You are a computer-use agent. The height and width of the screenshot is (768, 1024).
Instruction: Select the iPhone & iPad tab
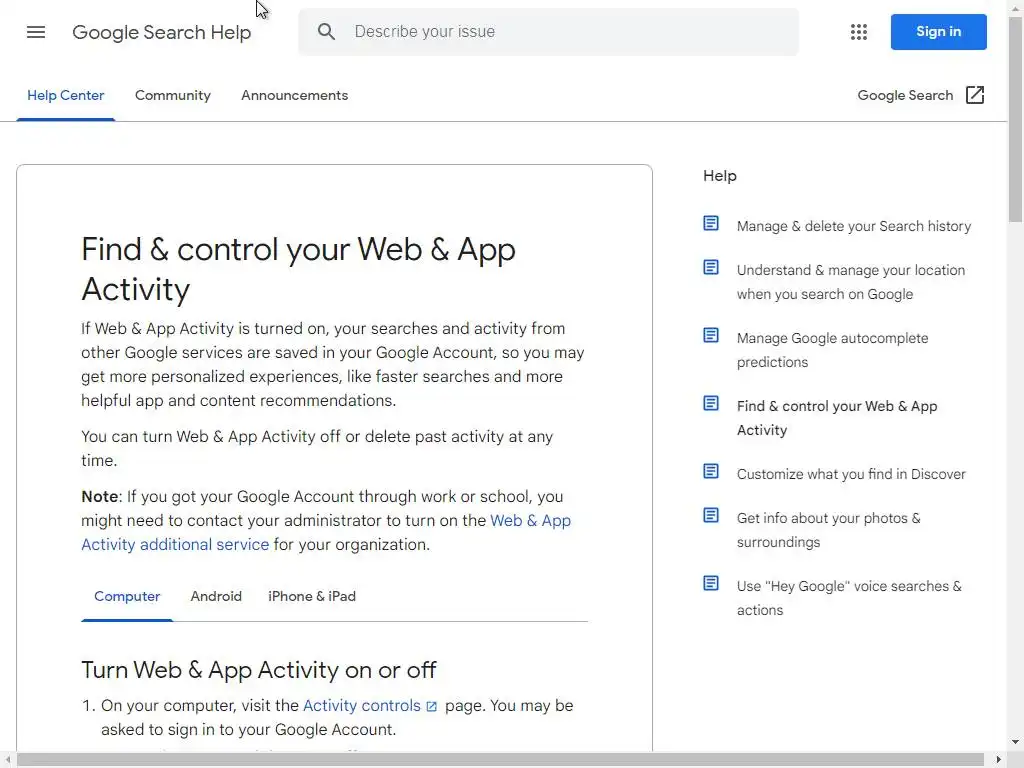[312, 596]
